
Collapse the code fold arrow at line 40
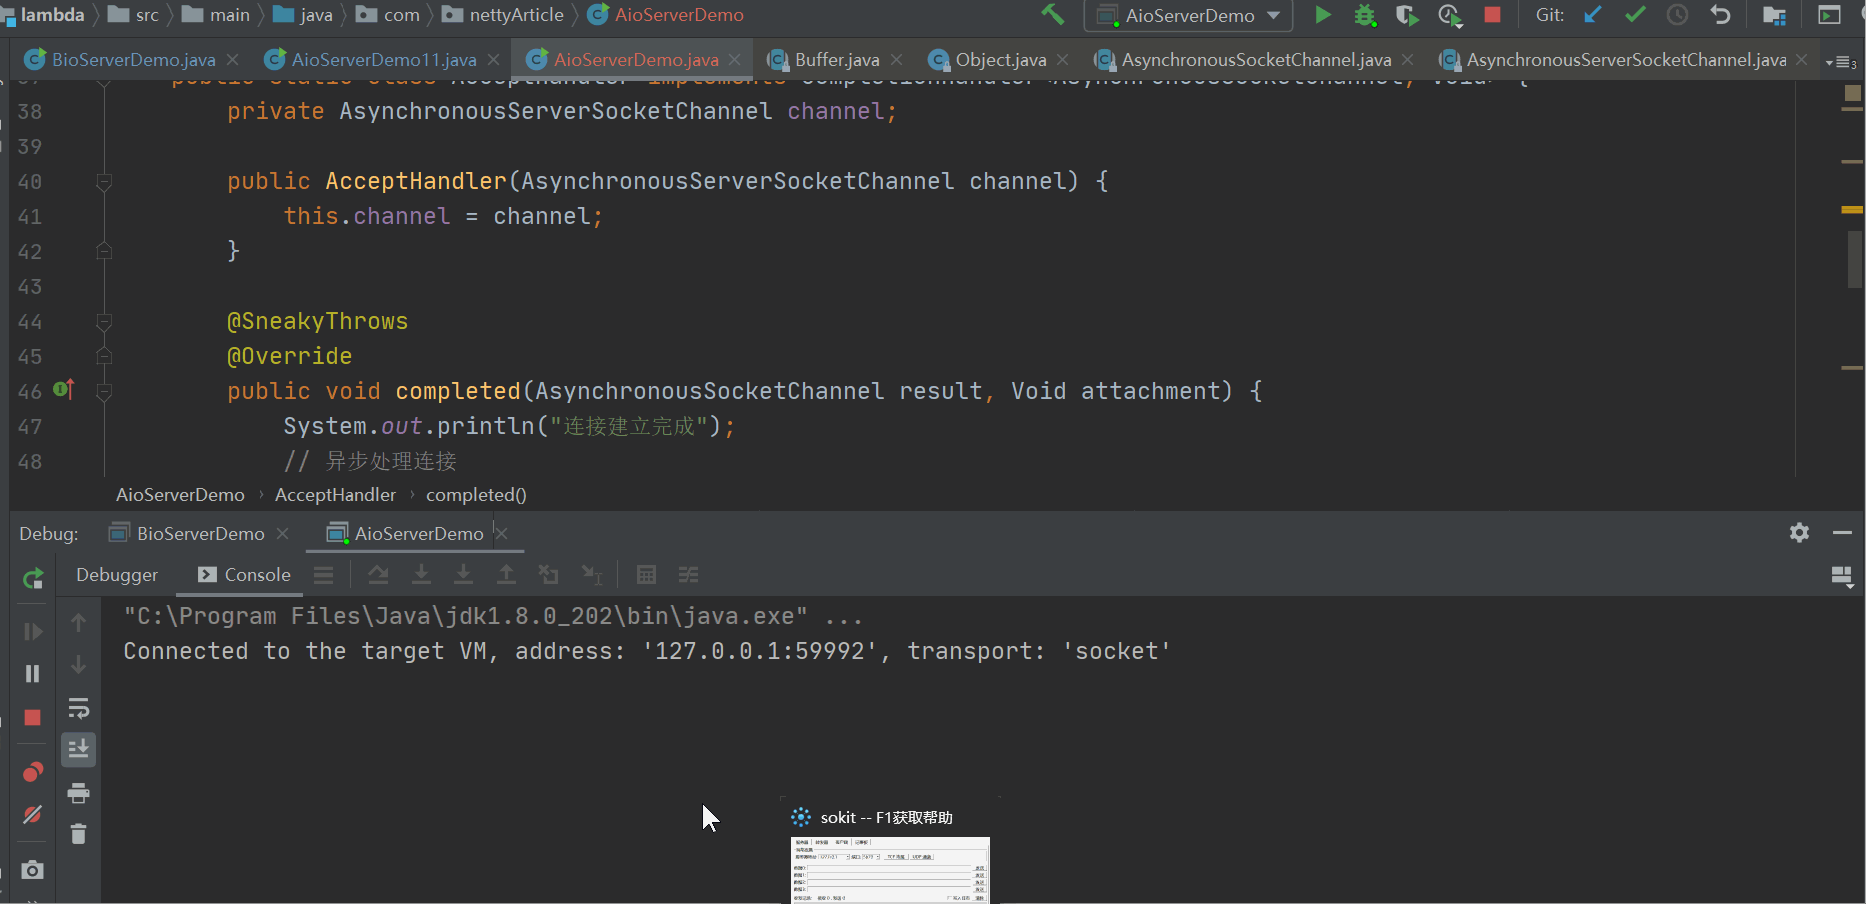(x=104, y=181)
